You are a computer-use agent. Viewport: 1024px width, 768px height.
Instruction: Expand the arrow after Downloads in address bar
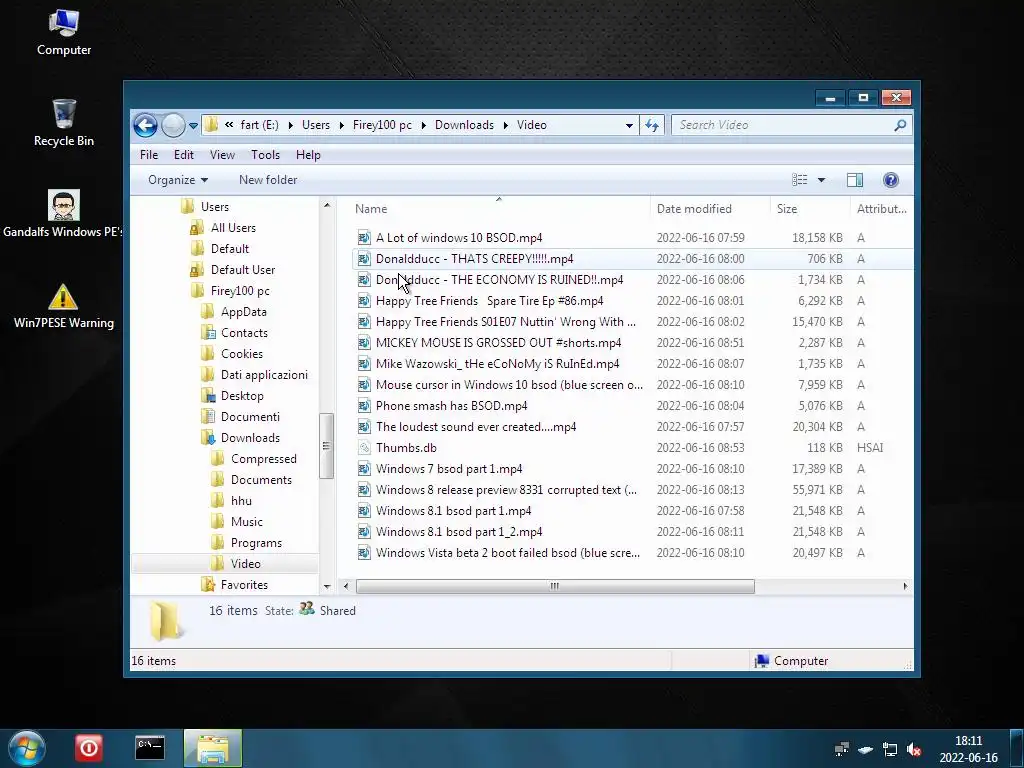[505, 125]
